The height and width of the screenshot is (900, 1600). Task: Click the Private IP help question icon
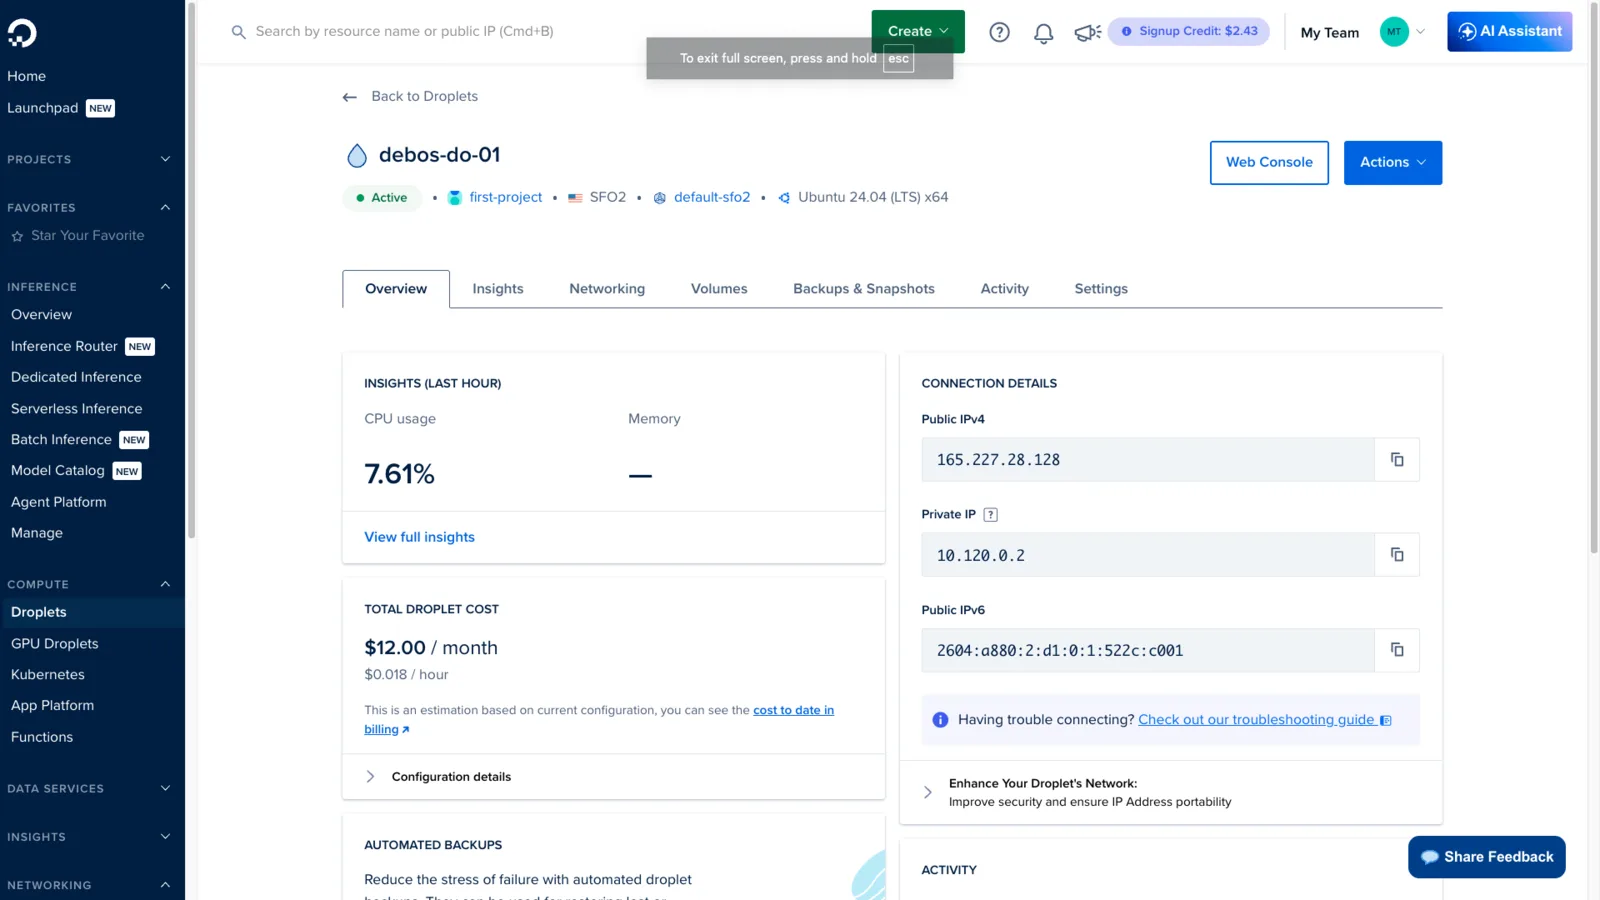pyautogui.click(x=990, y=515)
